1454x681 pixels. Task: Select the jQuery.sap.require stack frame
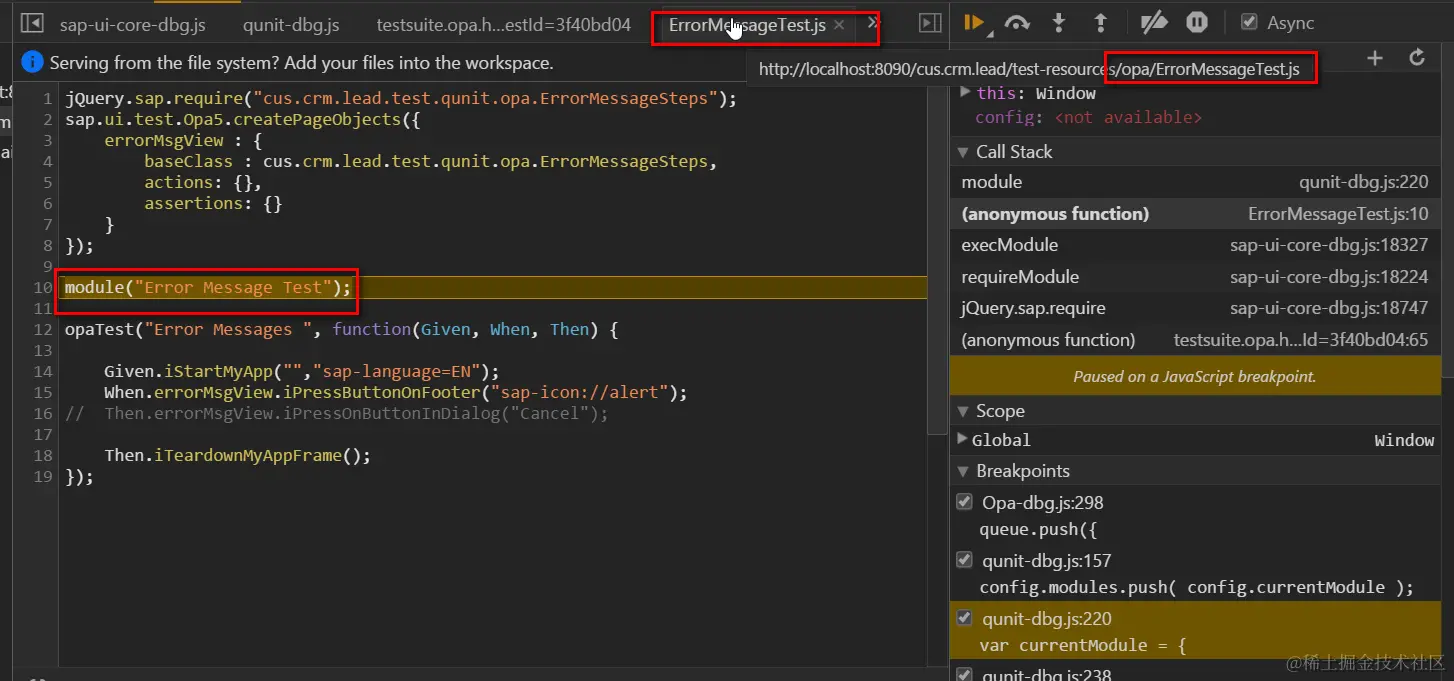coord(1195,308)
